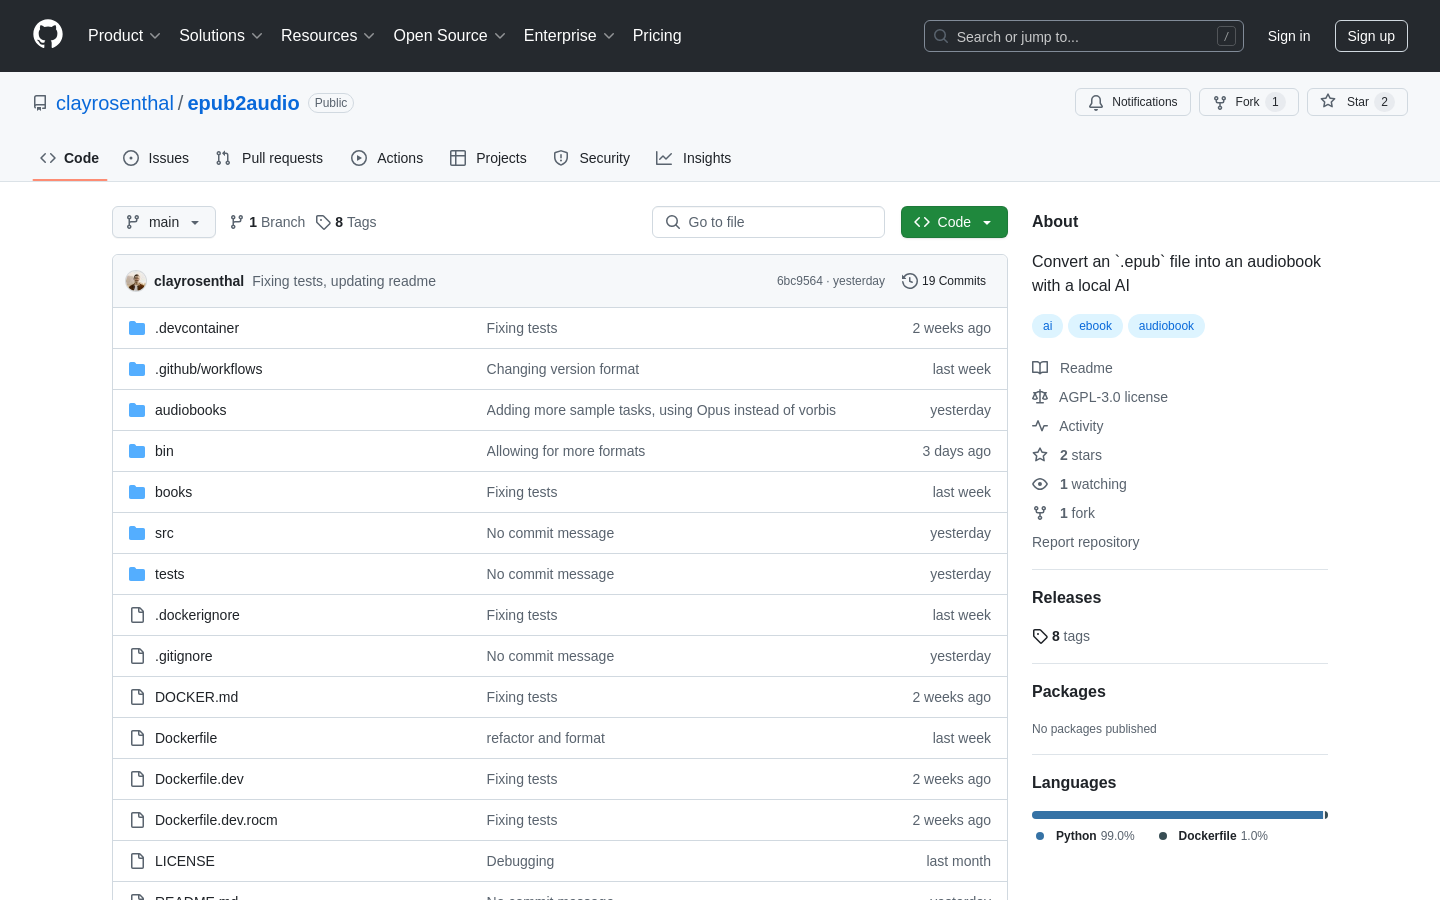Open the LICENSE file
The width and height of the screenshot is (1440, 900).
(185, 861)
